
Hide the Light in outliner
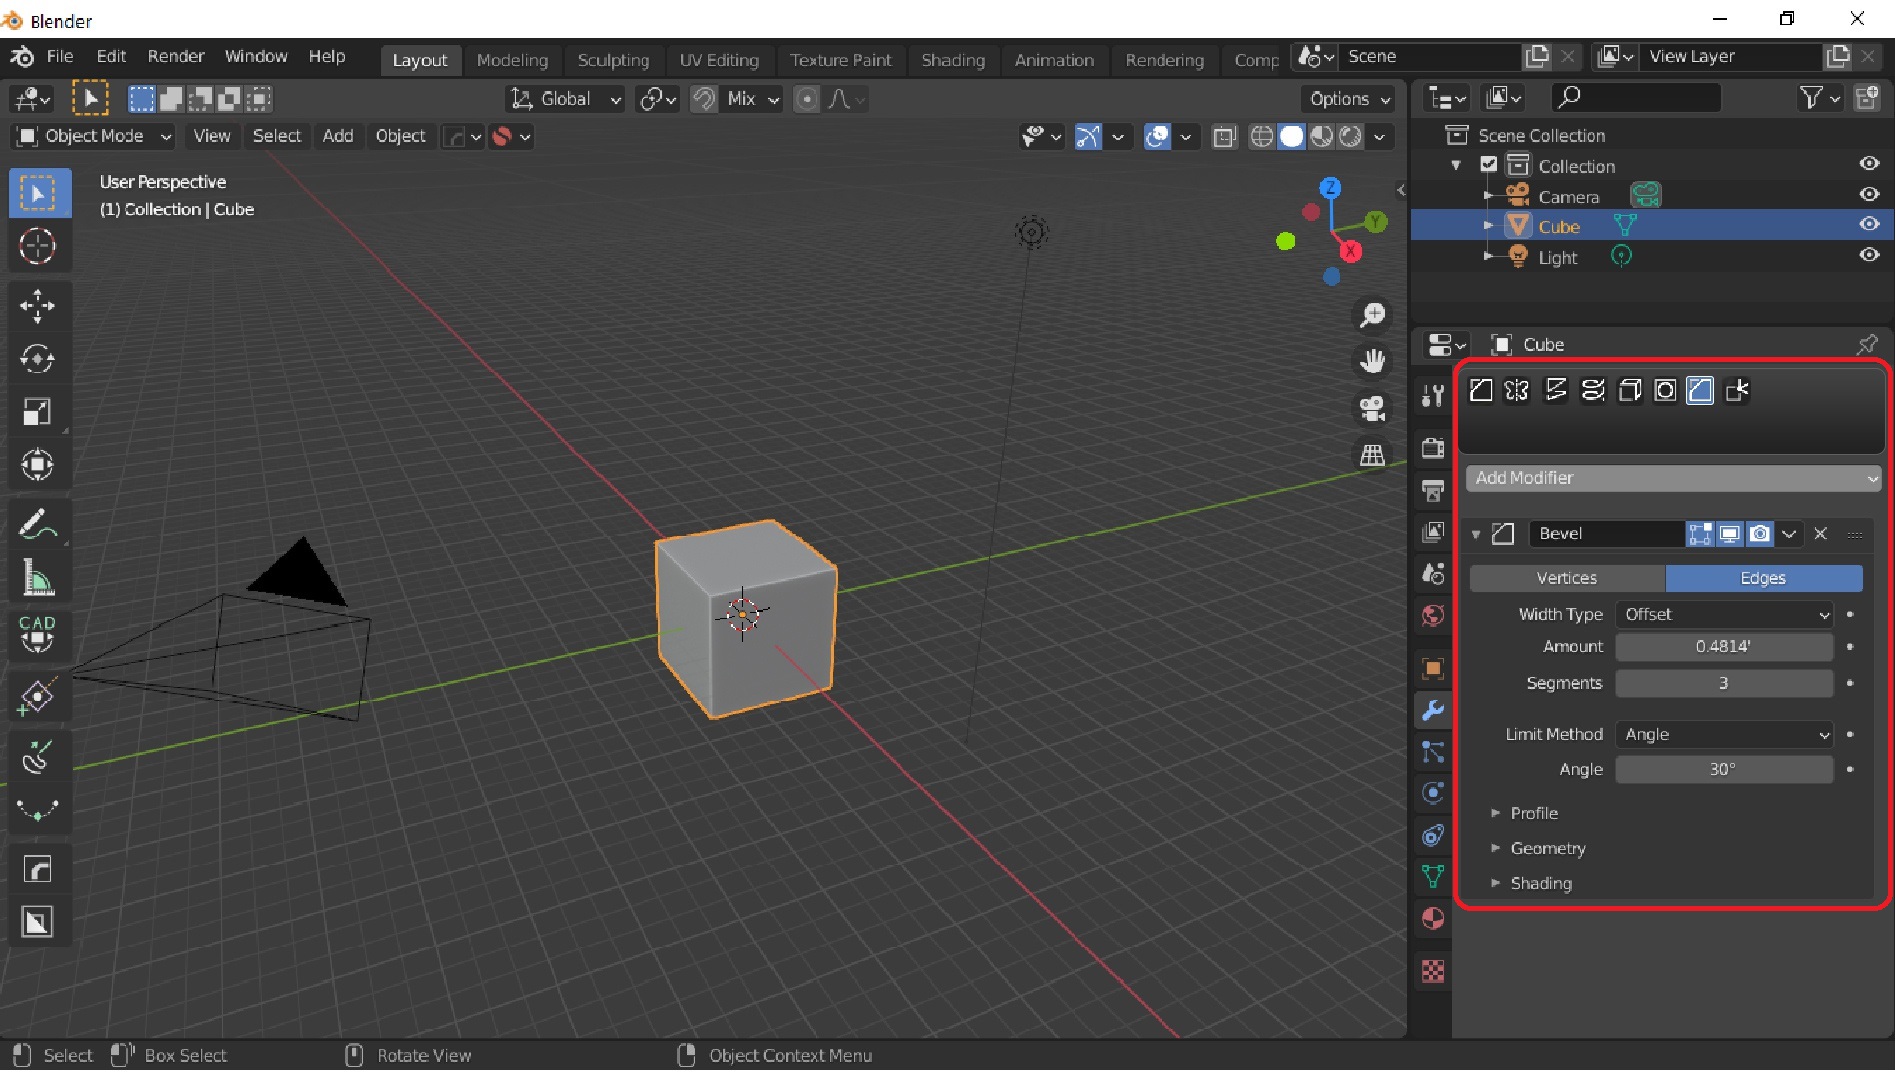tap(1868, 255)
